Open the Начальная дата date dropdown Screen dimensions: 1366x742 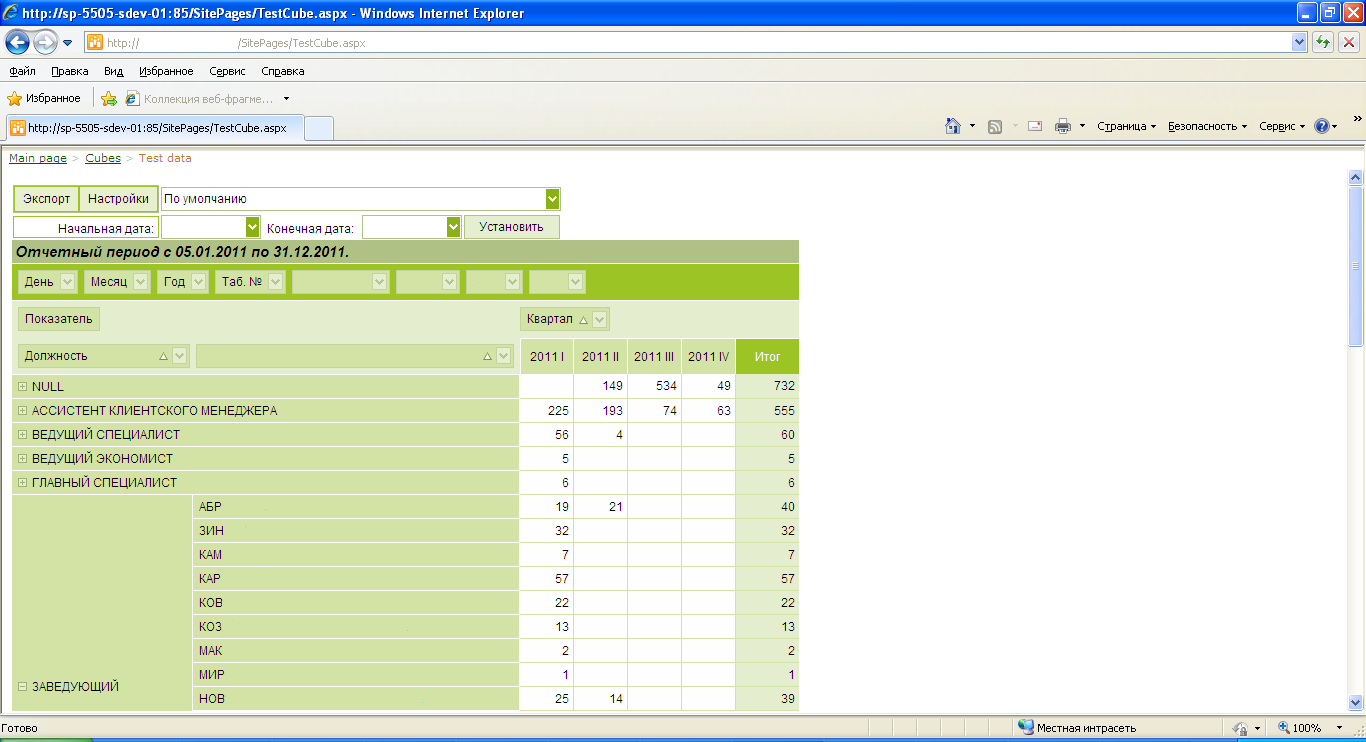[x=252, y=228]
